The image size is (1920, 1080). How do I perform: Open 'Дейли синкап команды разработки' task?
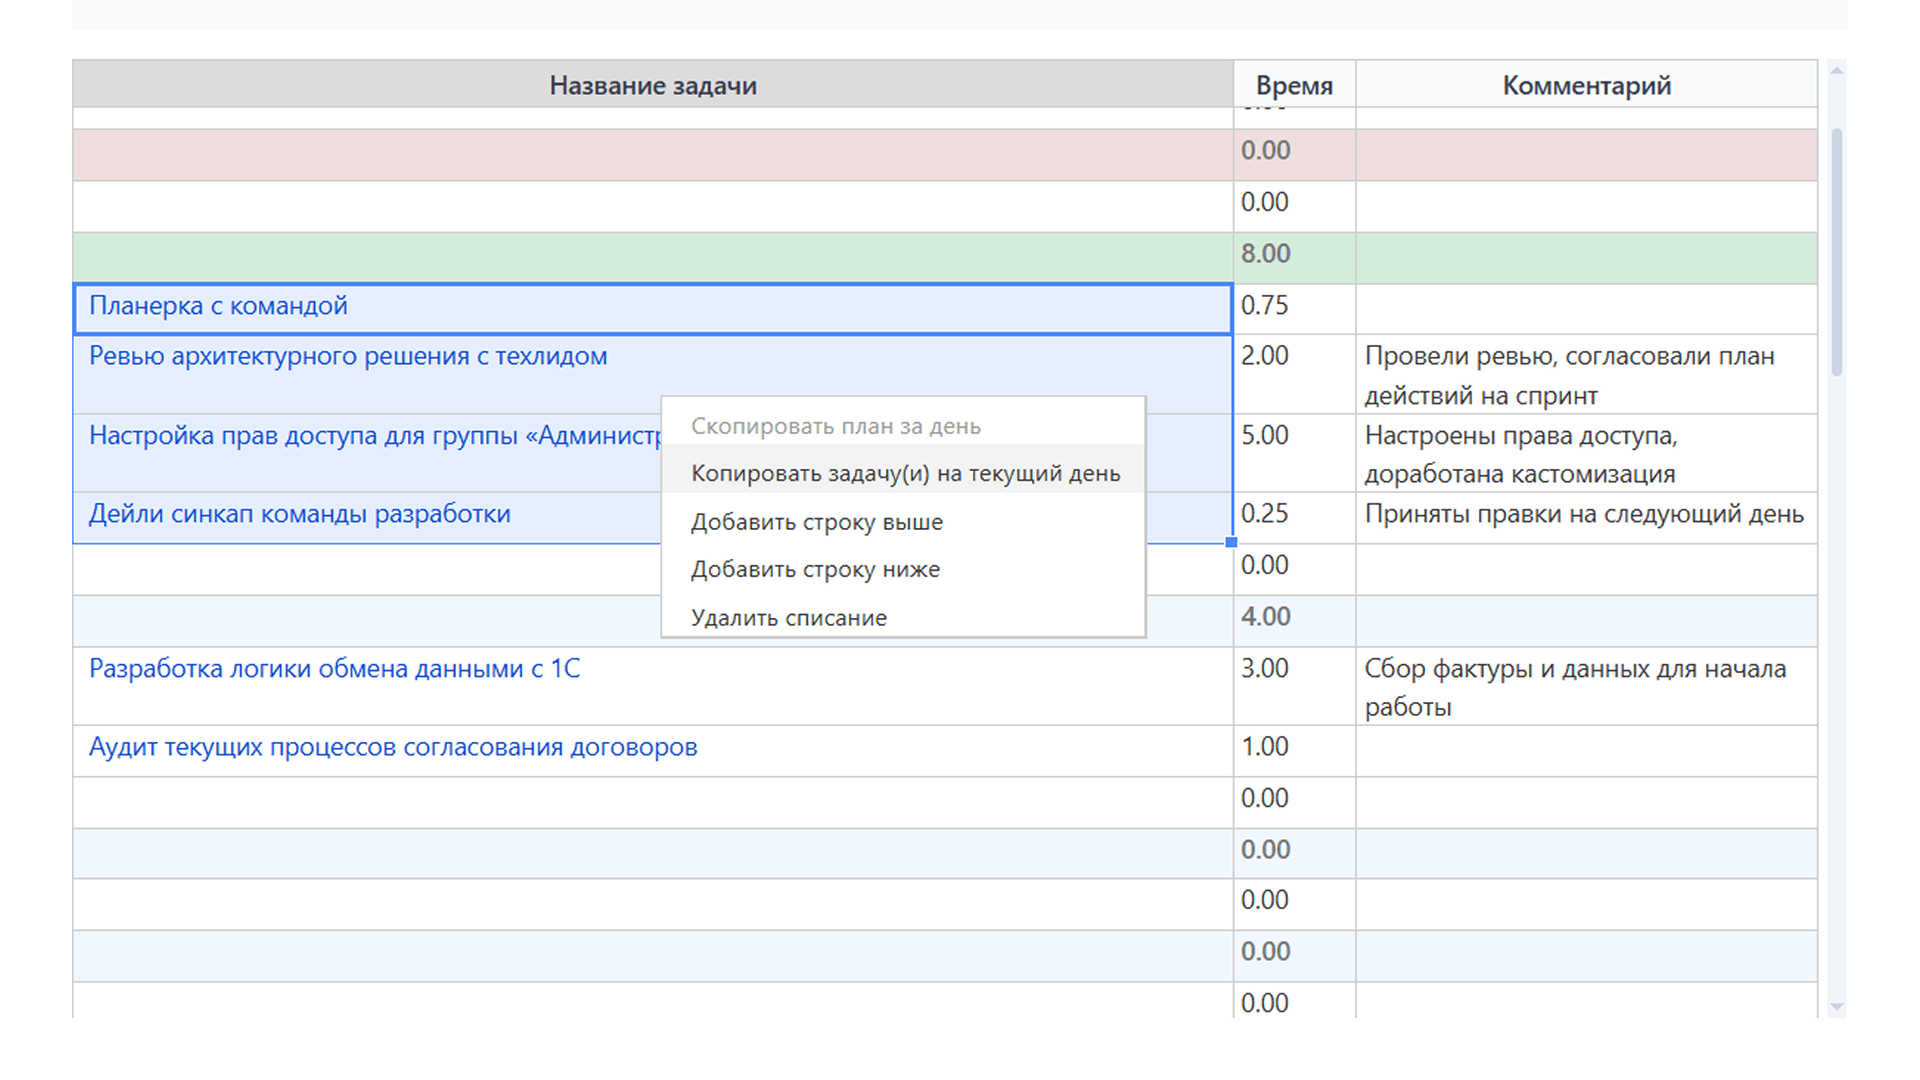pyautogui.click(x=299, y=514)
